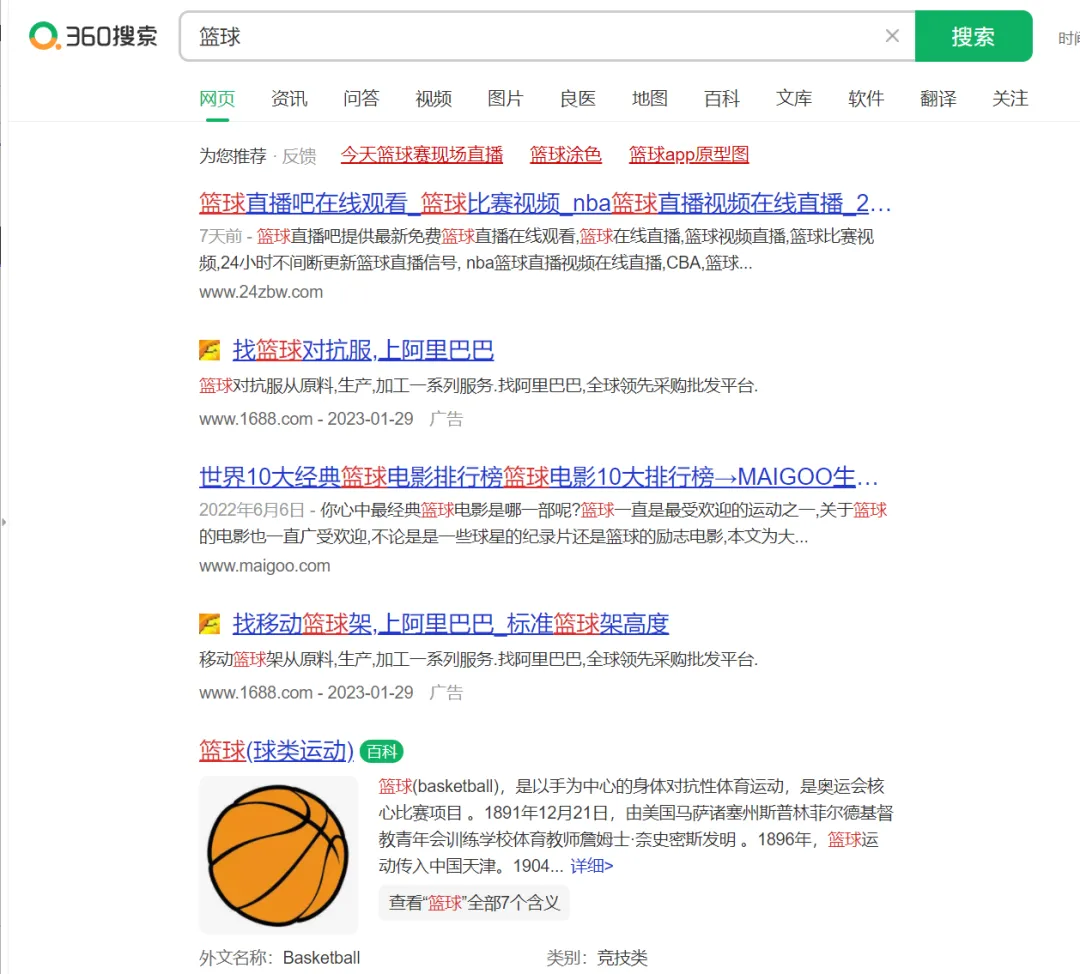The image size is (1080, 974).
Task: Click the 详细> link in the baike summary
Action: [592, 866]
